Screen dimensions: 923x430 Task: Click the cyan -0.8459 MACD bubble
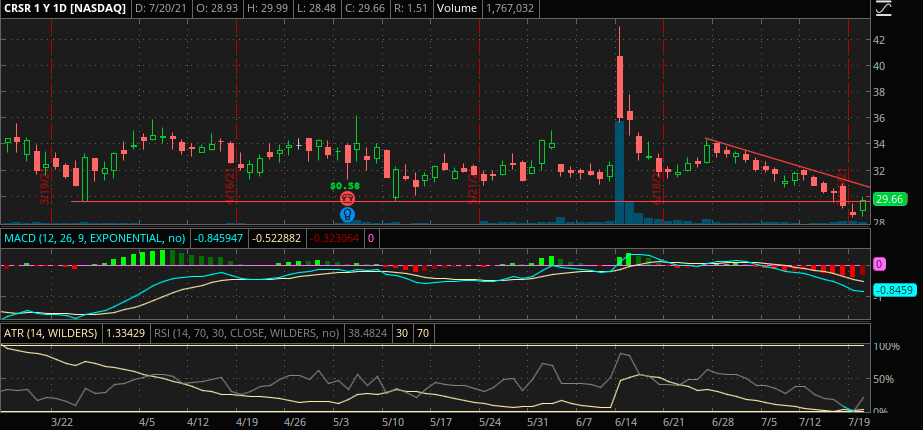click(x=894, y=290)
